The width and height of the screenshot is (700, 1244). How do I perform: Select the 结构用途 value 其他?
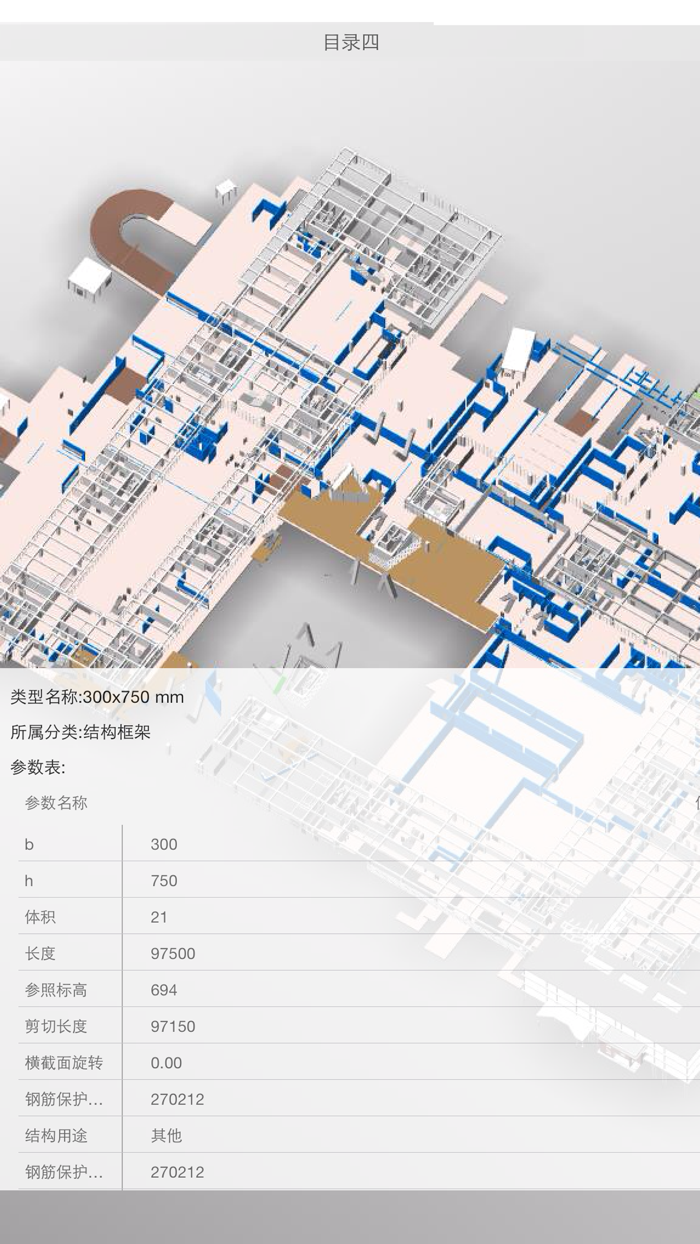click(166, 1135)
